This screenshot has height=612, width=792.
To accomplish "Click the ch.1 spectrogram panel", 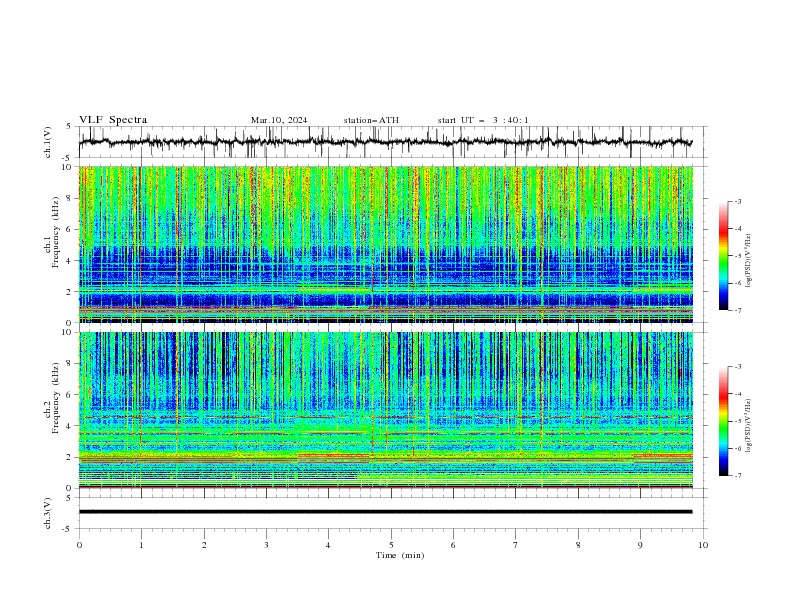I will [386, 244].
